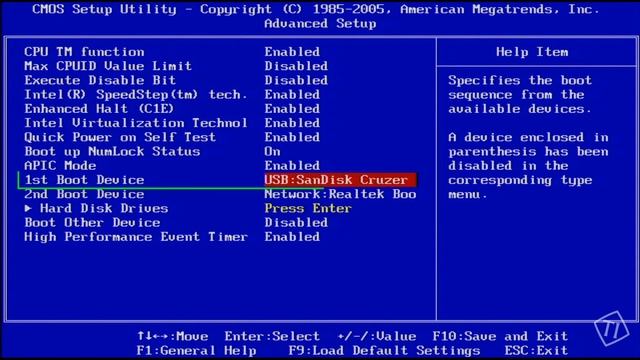Toggle SpeedStep Enabled value

point(292,95)
